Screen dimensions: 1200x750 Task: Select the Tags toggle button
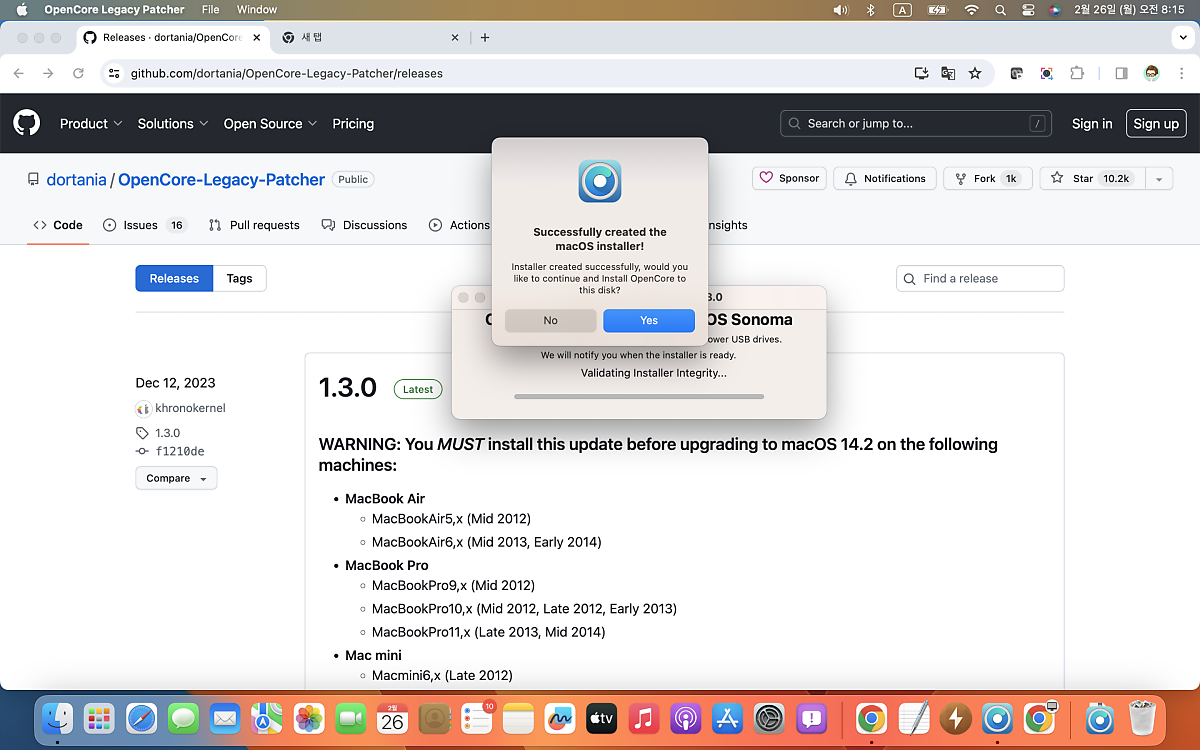tap(239, 278)
